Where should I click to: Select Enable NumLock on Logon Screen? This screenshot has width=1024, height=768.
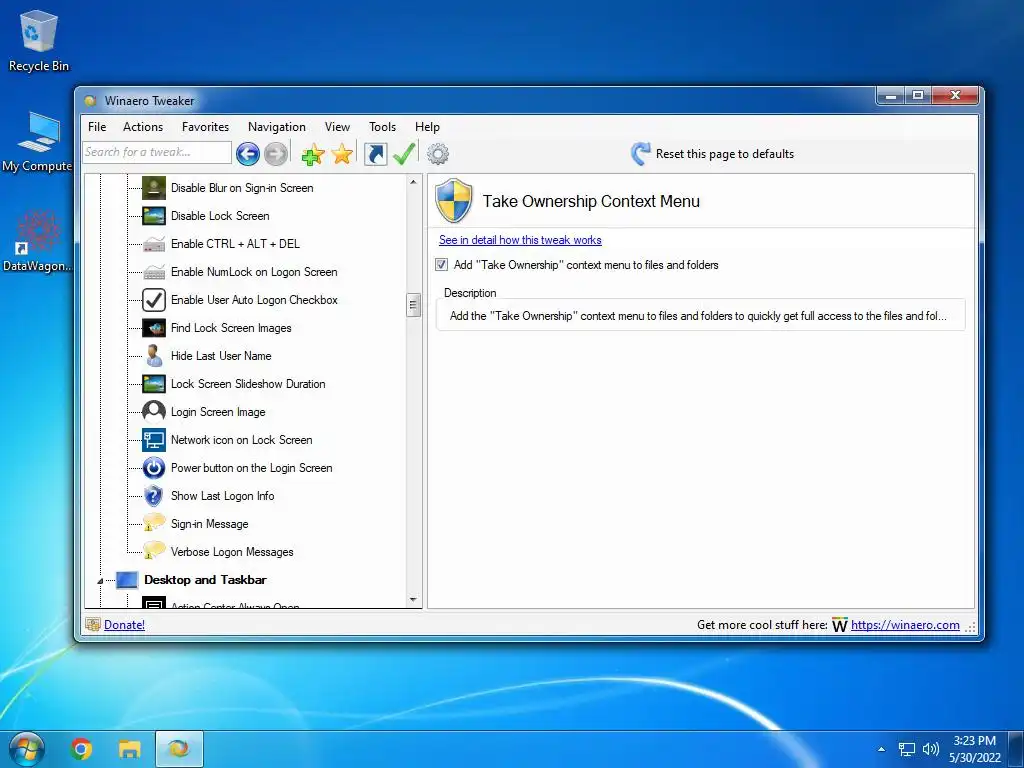pyautogui.click(x=254, y=272)
